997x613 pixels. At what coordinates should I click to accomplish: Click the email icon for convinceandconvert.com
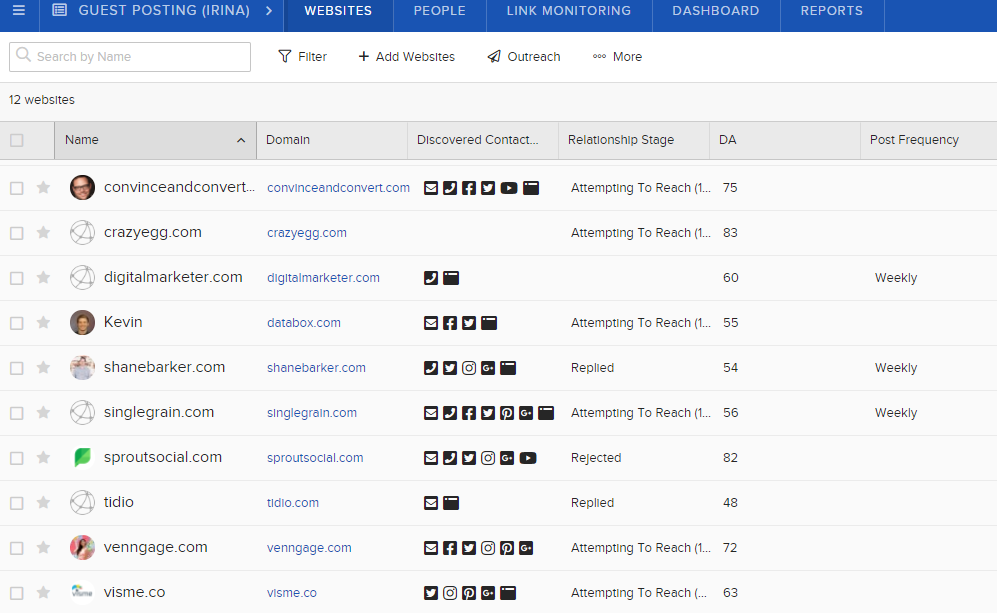431,188
